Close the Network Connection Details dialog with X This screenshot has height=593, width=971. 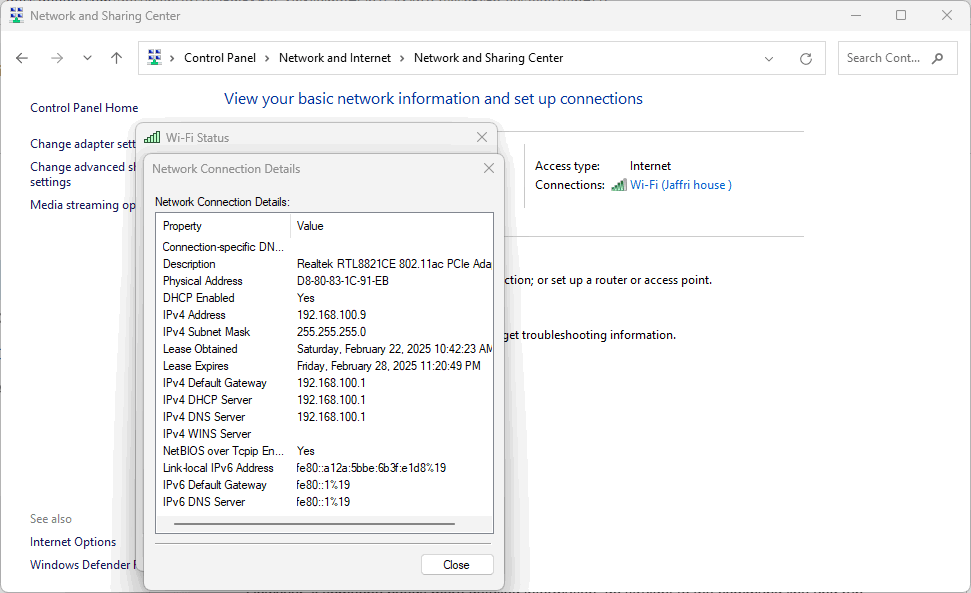click(x=489, y=169)
